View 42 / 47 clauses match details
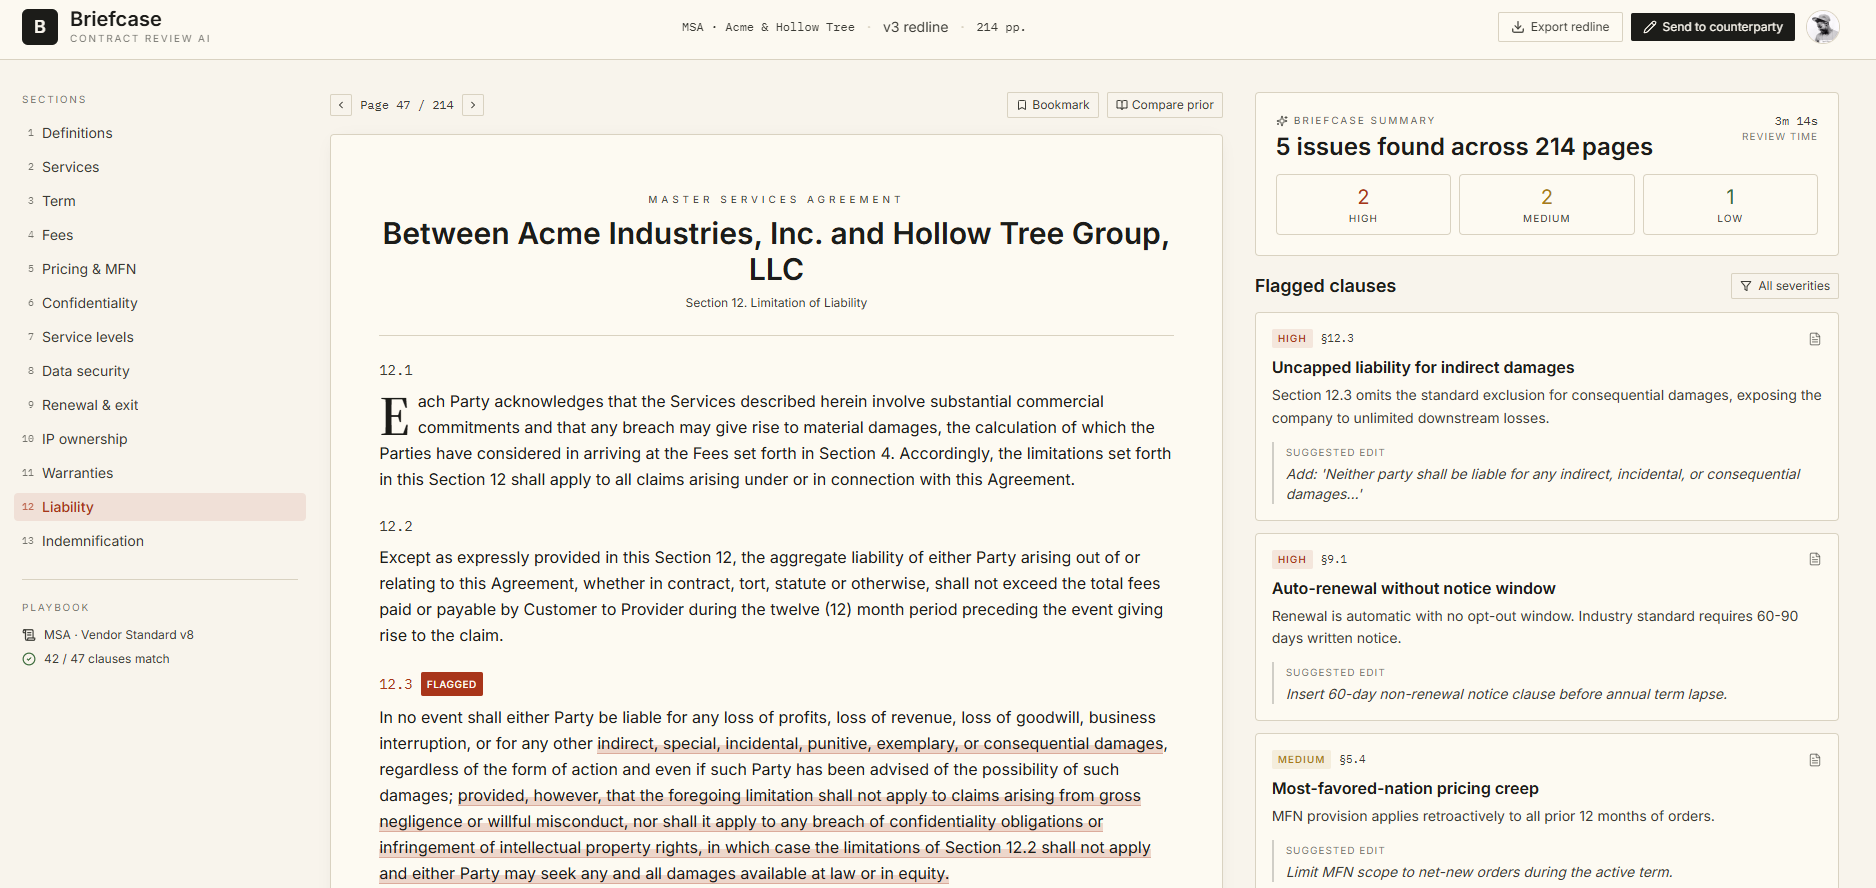The height and width of the screenshot is (888, 1876). click(x=107, y=659)
